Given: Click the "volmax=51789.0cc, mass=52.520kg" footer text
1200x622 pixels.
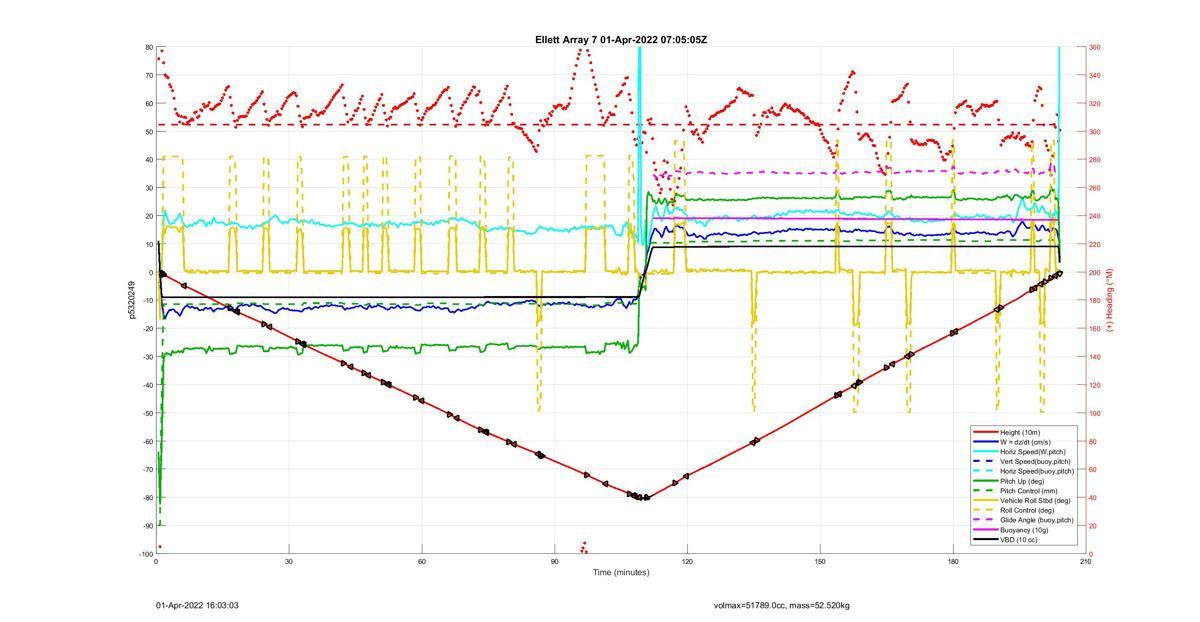Looking at the screenshot, I should tap(782, 605).
